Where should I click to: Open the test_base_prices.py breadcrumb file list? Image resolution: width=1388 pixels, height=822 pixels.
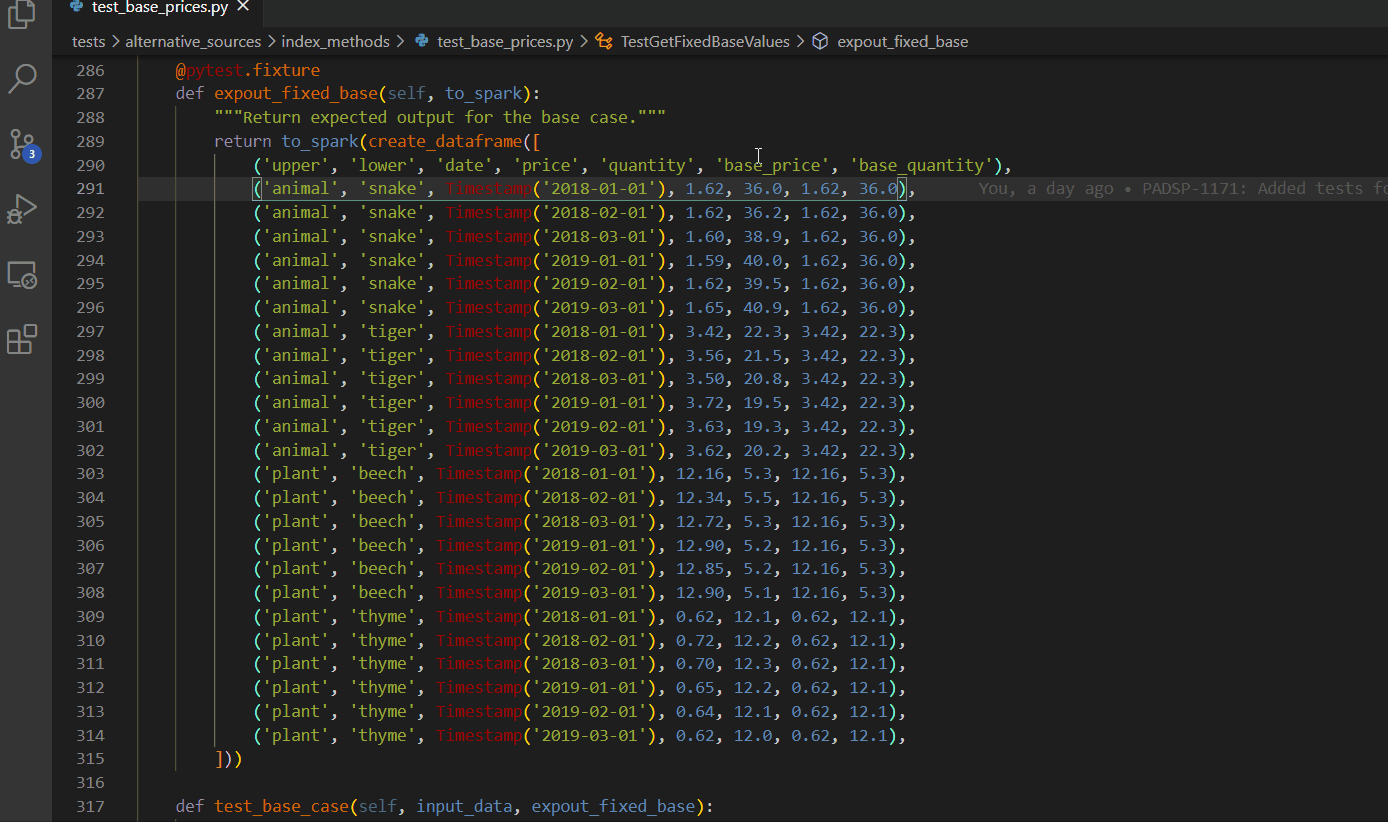tap(505, 42)
